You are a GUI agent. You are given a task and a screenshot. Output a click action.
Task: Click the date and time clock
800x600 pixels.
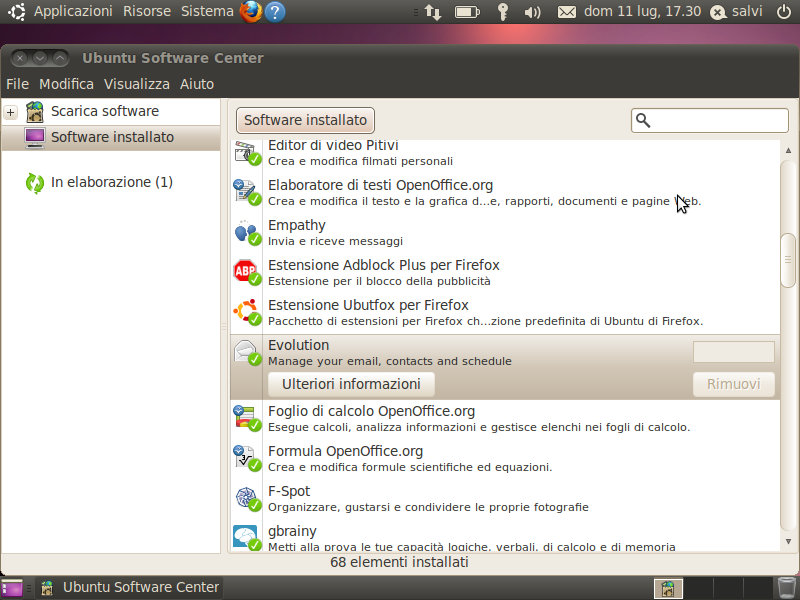pos(642,11)
